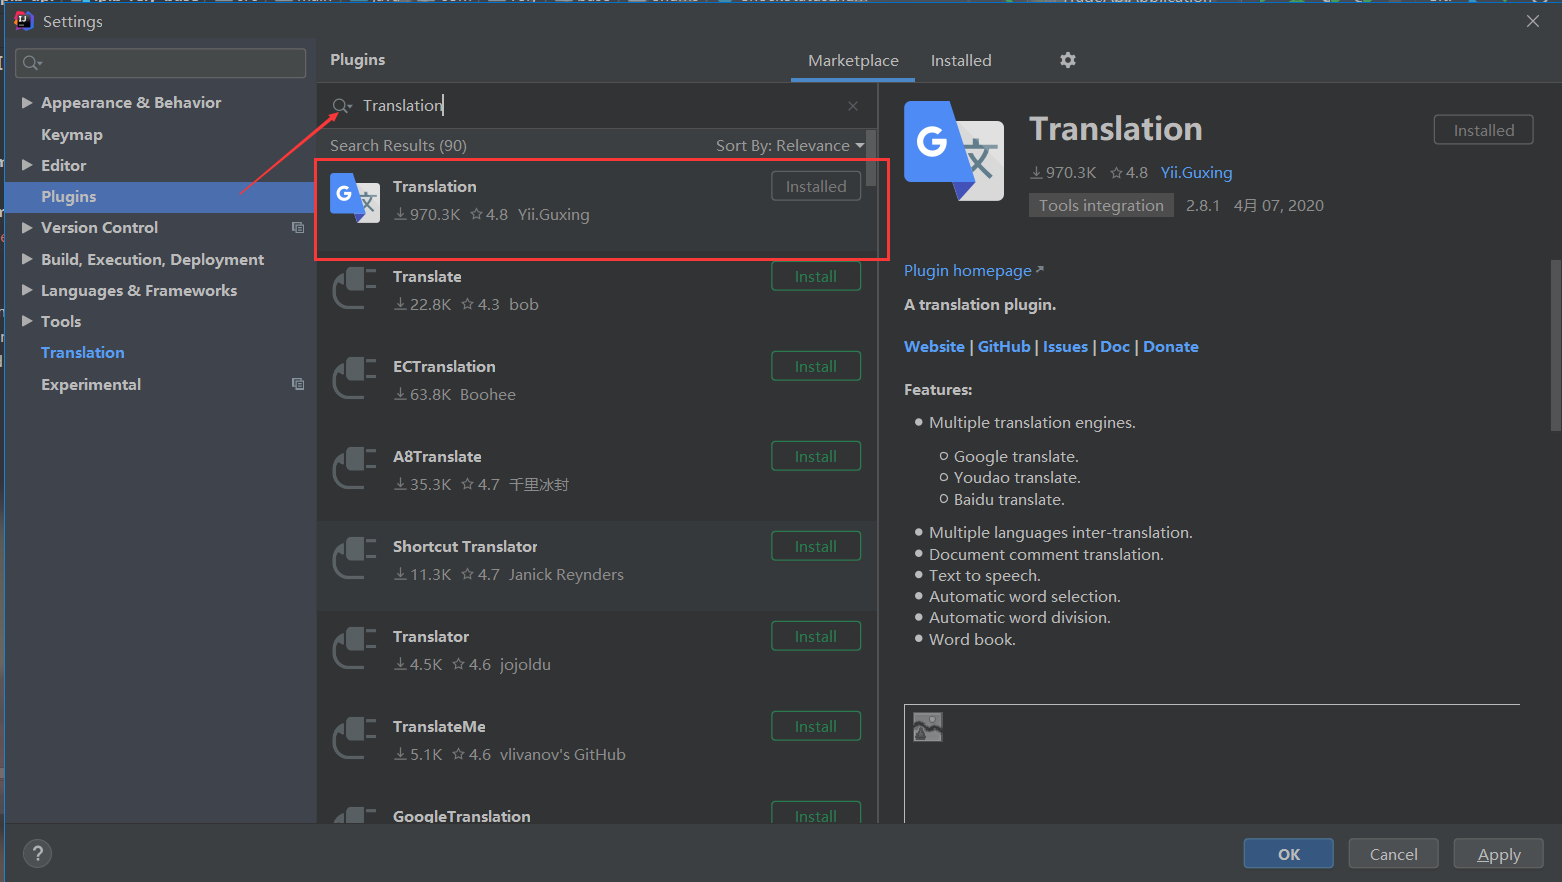Screen dimensions: 1562x882
Task: Expand the Editor settings node
Action: (27, 165)
